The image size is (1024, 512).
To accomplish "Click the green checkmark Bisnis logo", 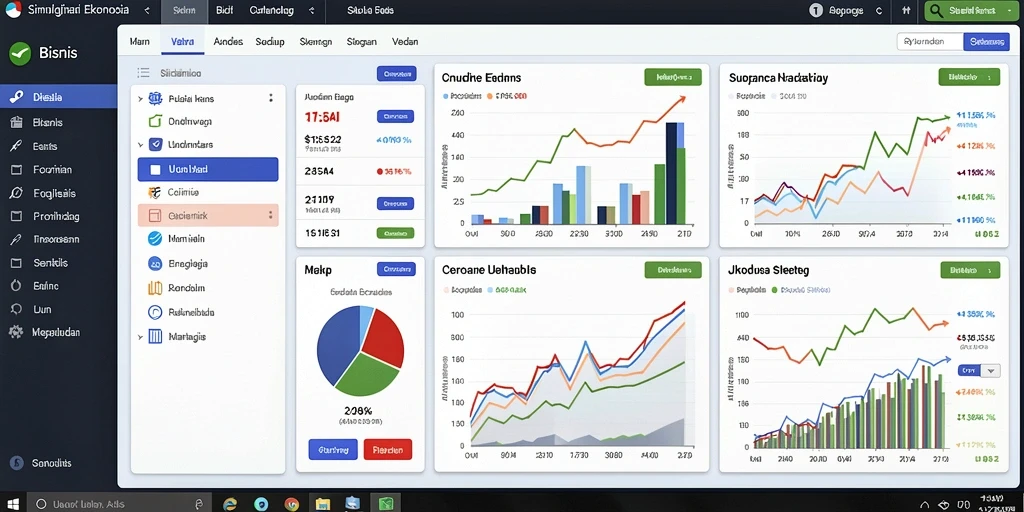I will (20, 54).
